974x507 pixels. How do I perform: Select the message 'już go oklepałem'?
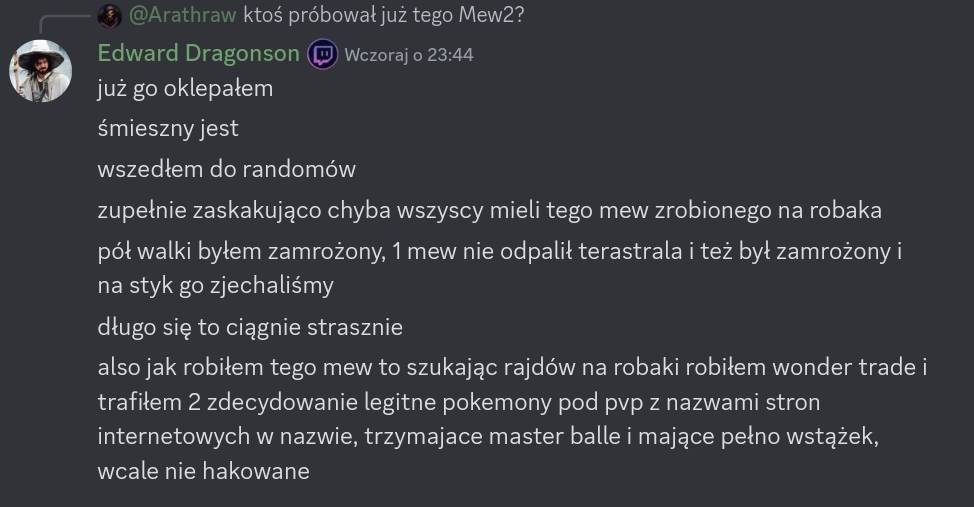click(185, 89)
